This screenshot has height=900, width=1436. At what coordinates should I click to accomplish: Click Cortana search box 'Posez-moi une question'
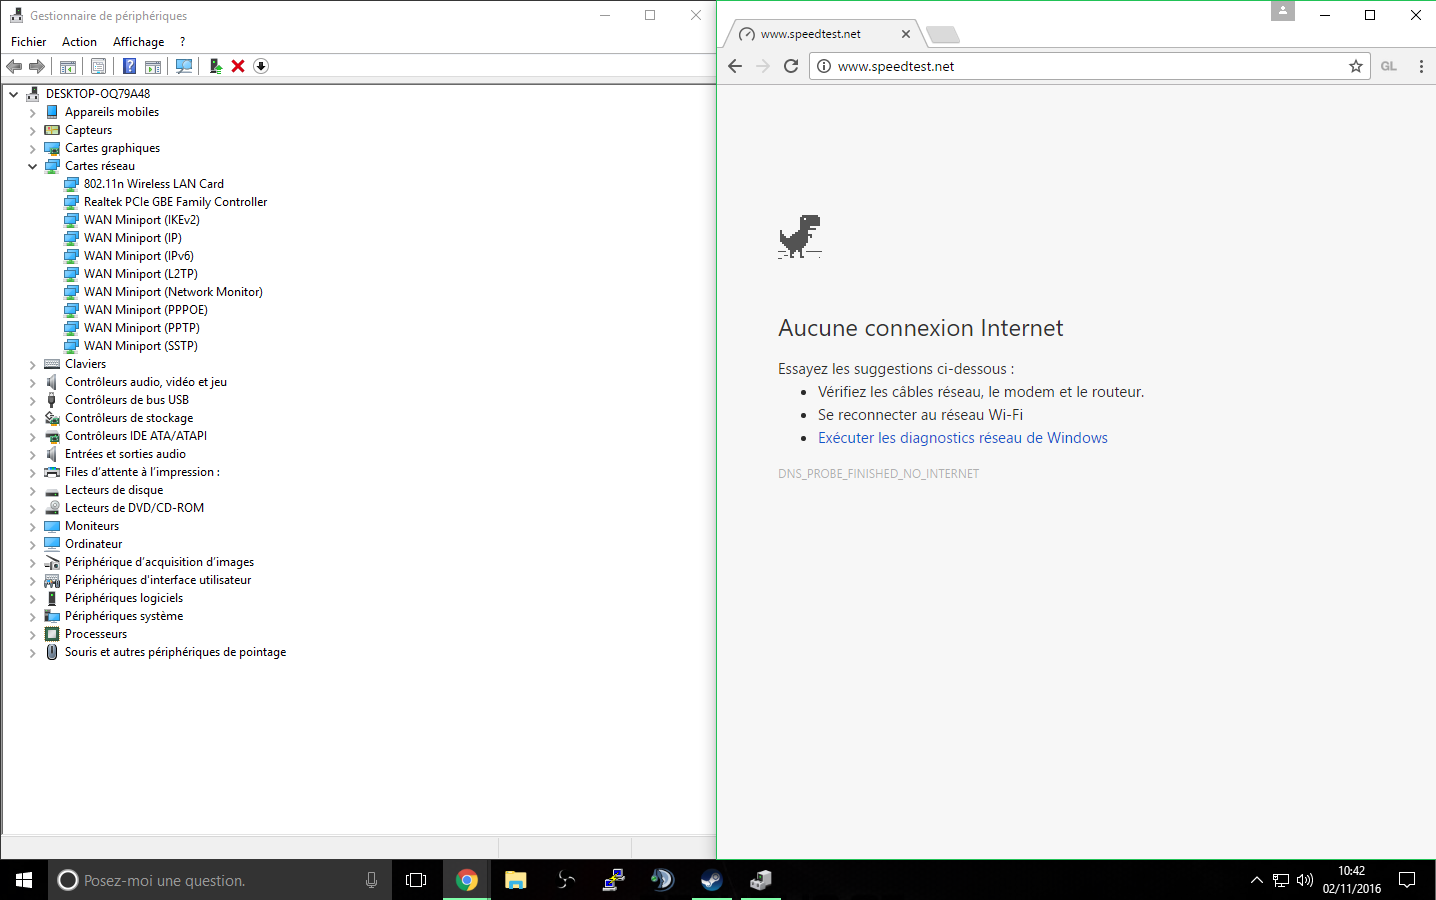(220, 880)
